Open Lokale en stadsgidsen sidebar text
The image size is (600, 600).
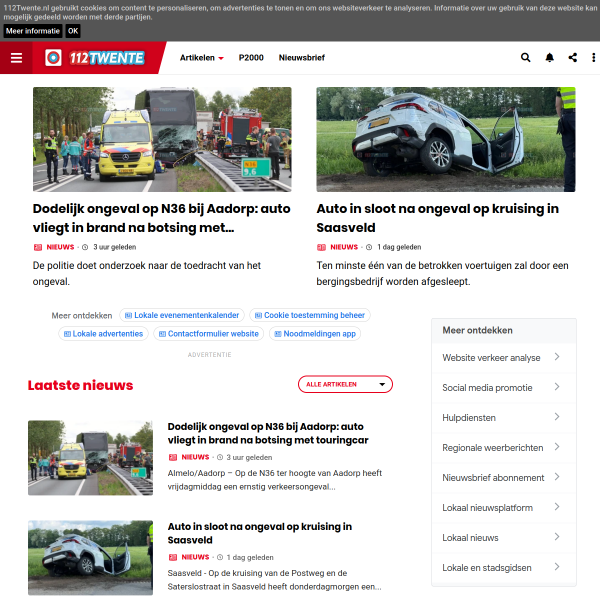[x=487, y=568]
